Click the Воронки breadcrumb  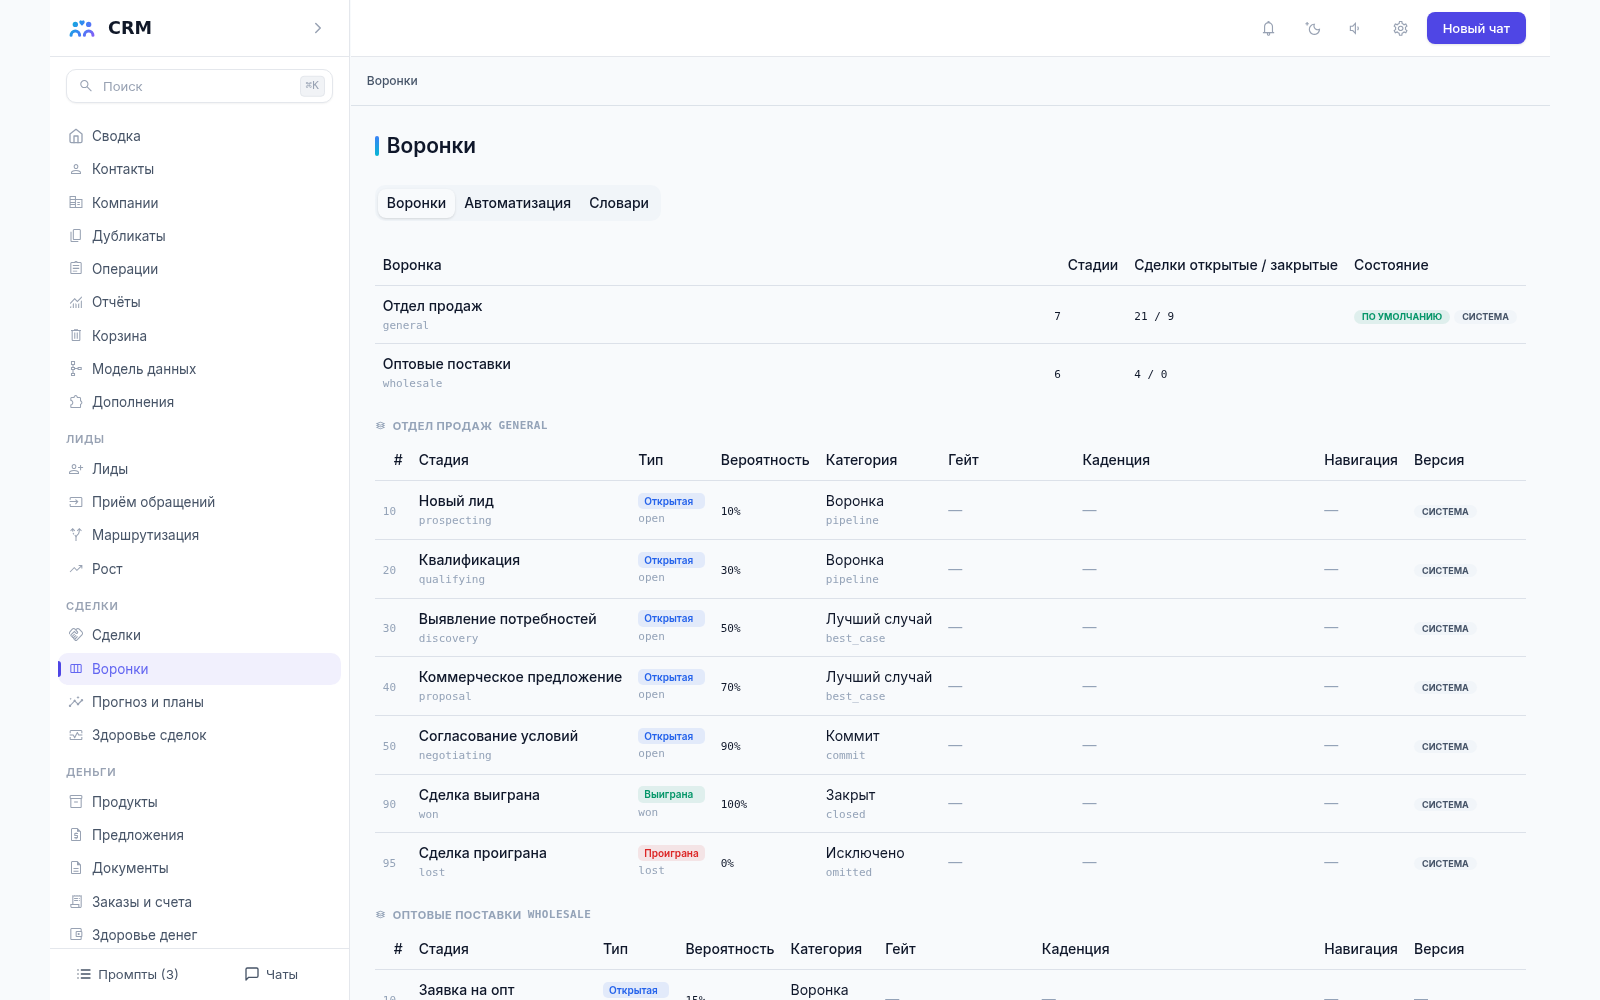click(x=392, y=81)
